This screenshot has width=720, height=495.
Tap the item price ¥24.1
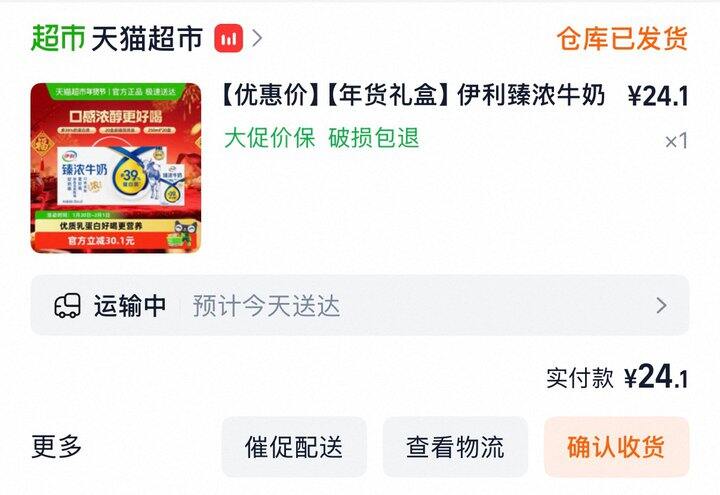click(x=658, y=96)
